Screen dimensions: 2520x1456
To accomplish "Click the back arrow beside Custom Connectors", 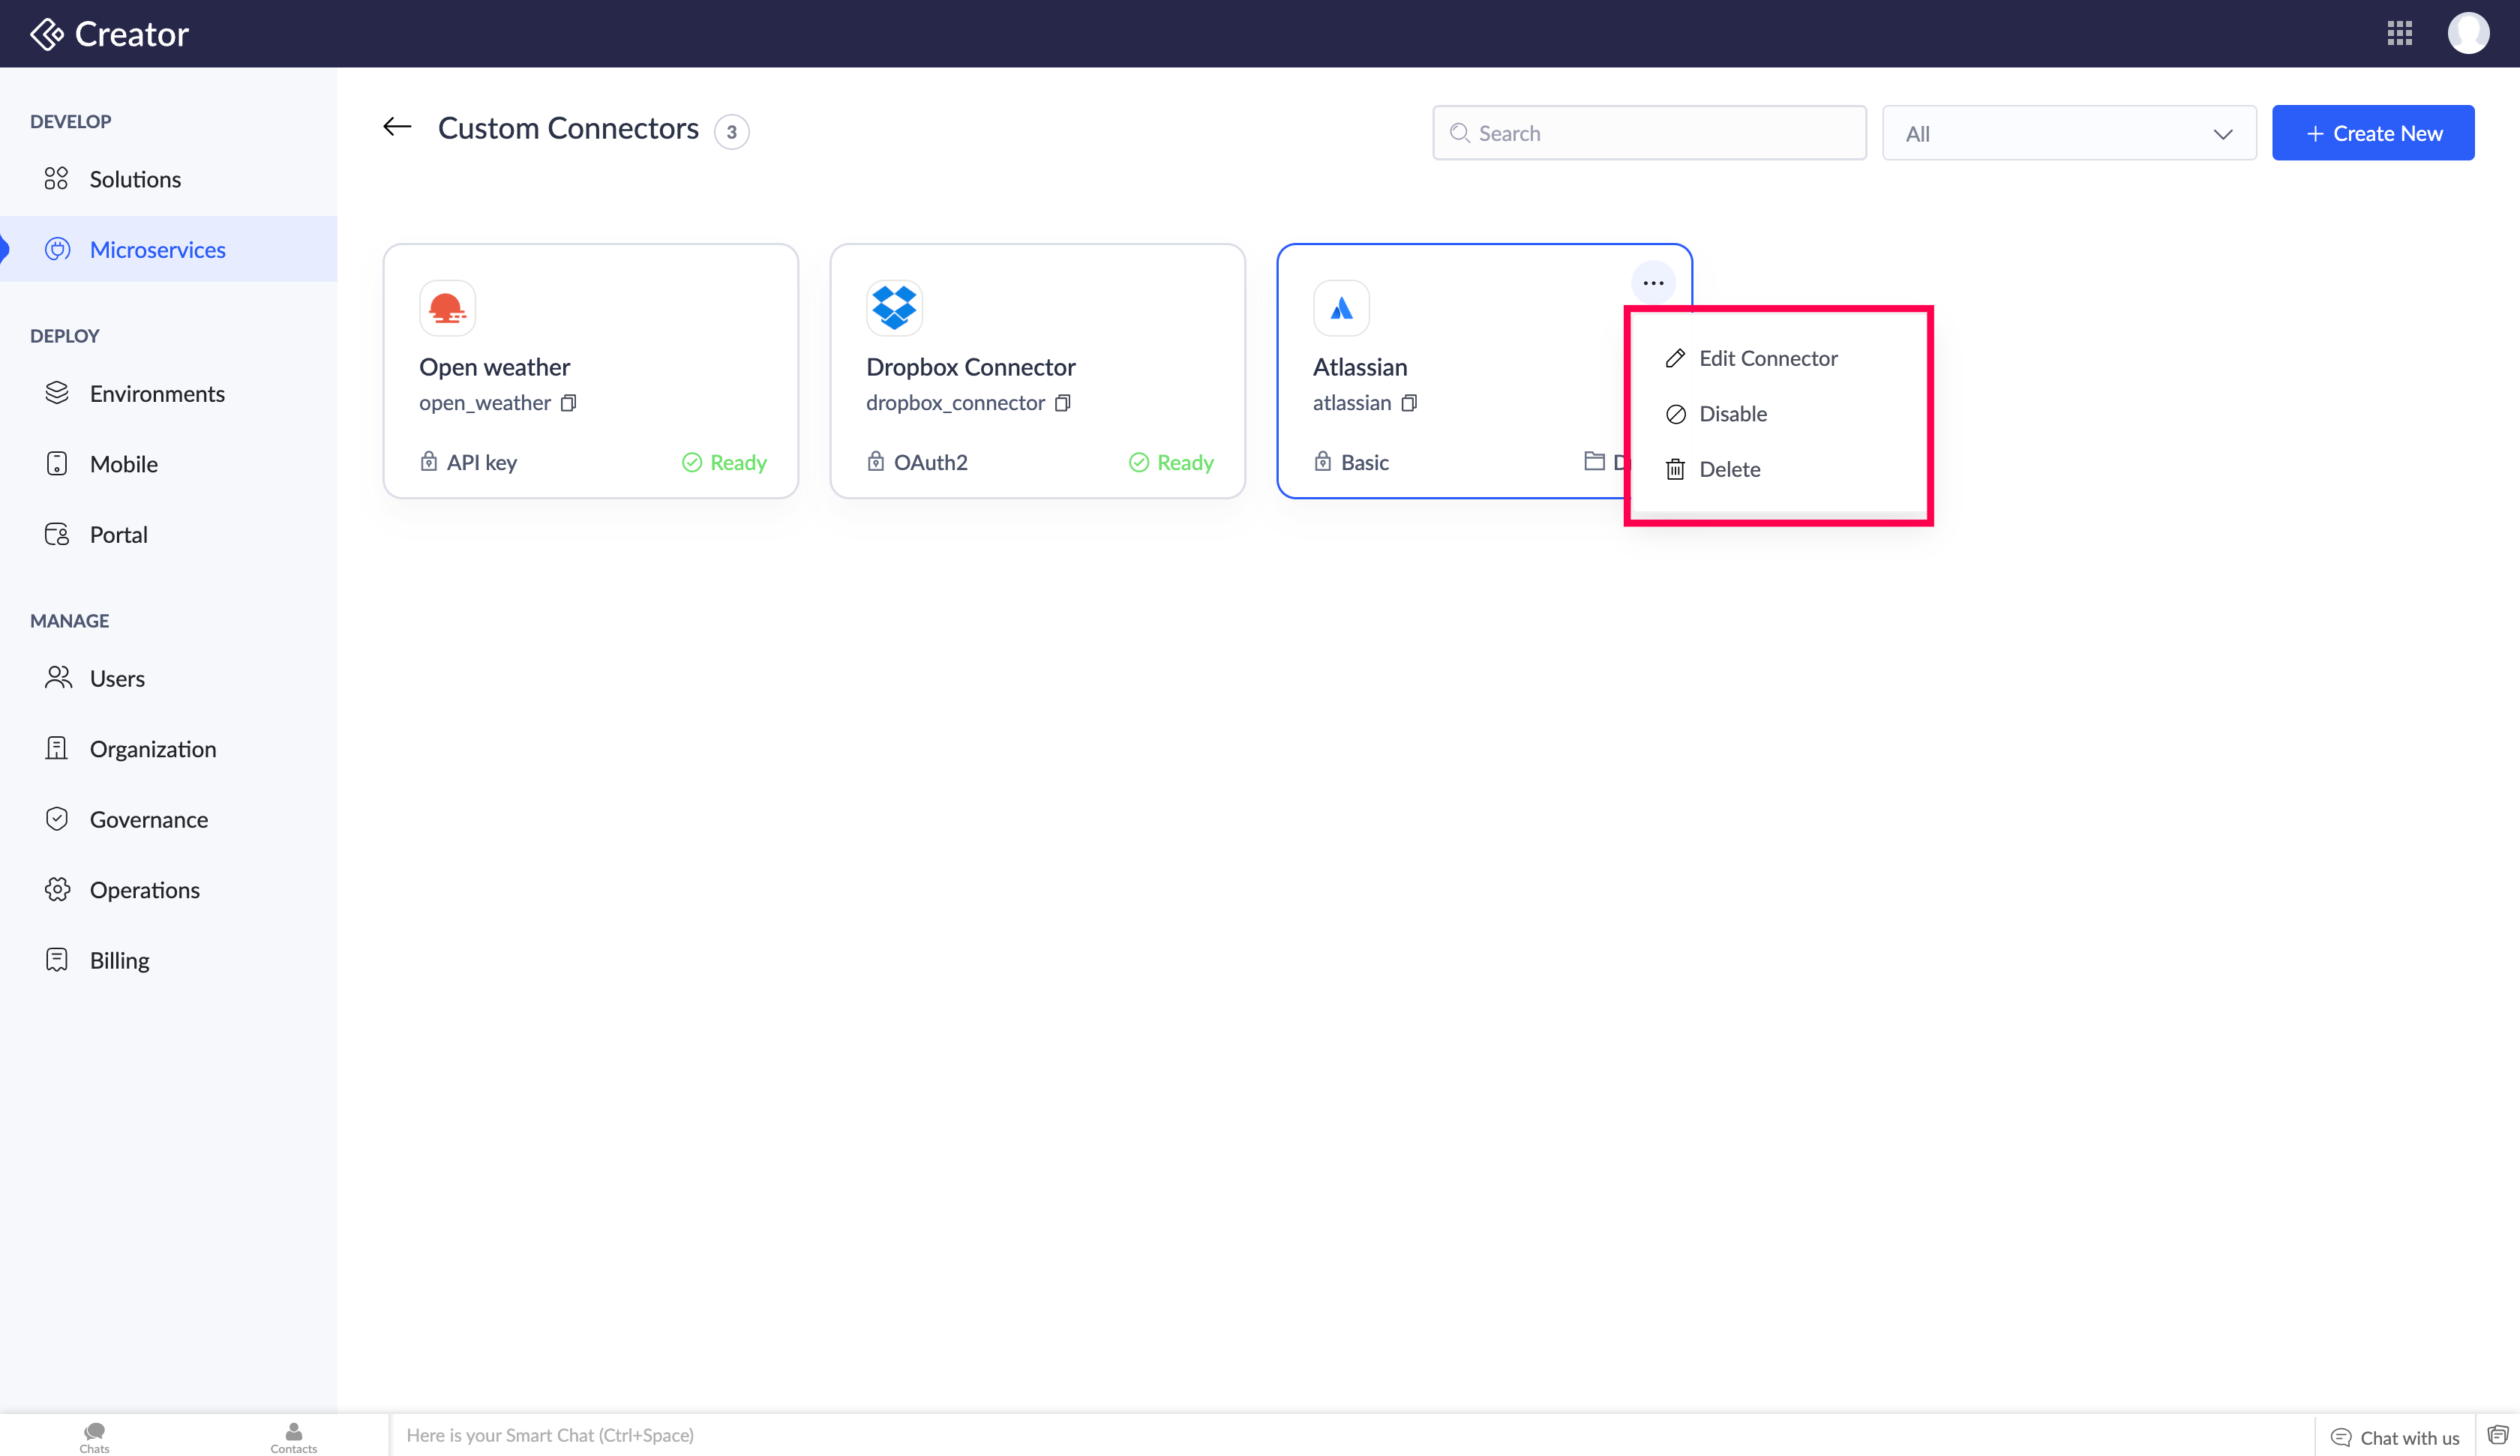I will click(x=397, y=127).
